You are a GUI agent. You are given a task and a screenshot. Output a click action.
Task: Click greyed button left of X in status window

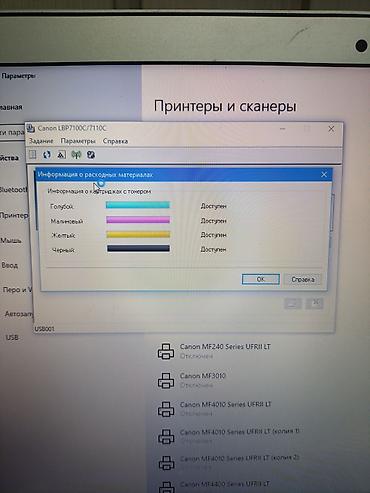pyautogui.click(x=293, y=303)
